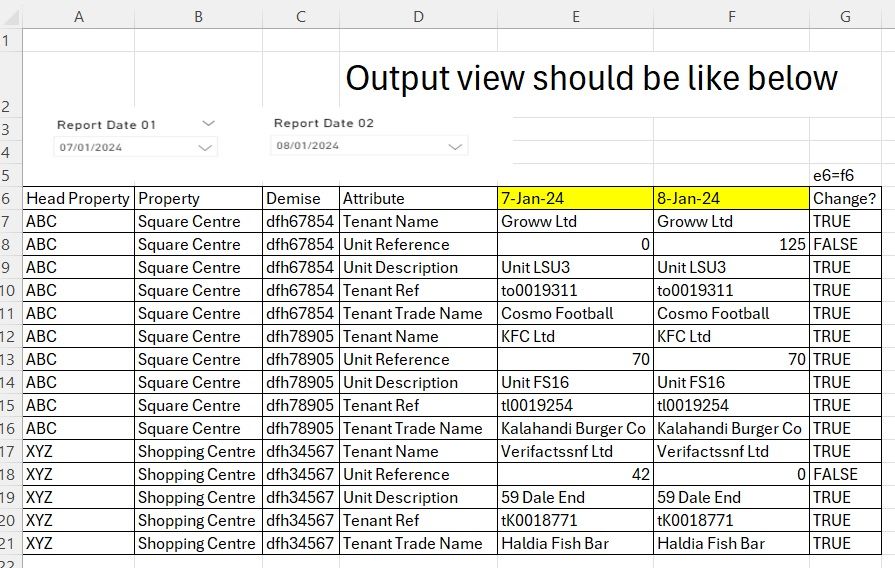Select the yellow '7-Jan-24' header cell
The width and height of the screenshot is (895, 568).
575,199
